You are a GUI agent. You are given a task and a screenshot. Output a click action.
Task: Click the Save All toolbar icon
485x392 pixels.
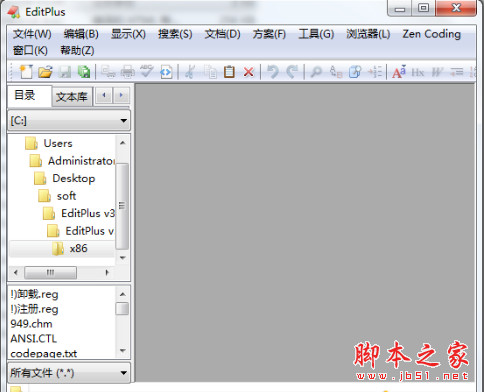click(x=84, y=72)
